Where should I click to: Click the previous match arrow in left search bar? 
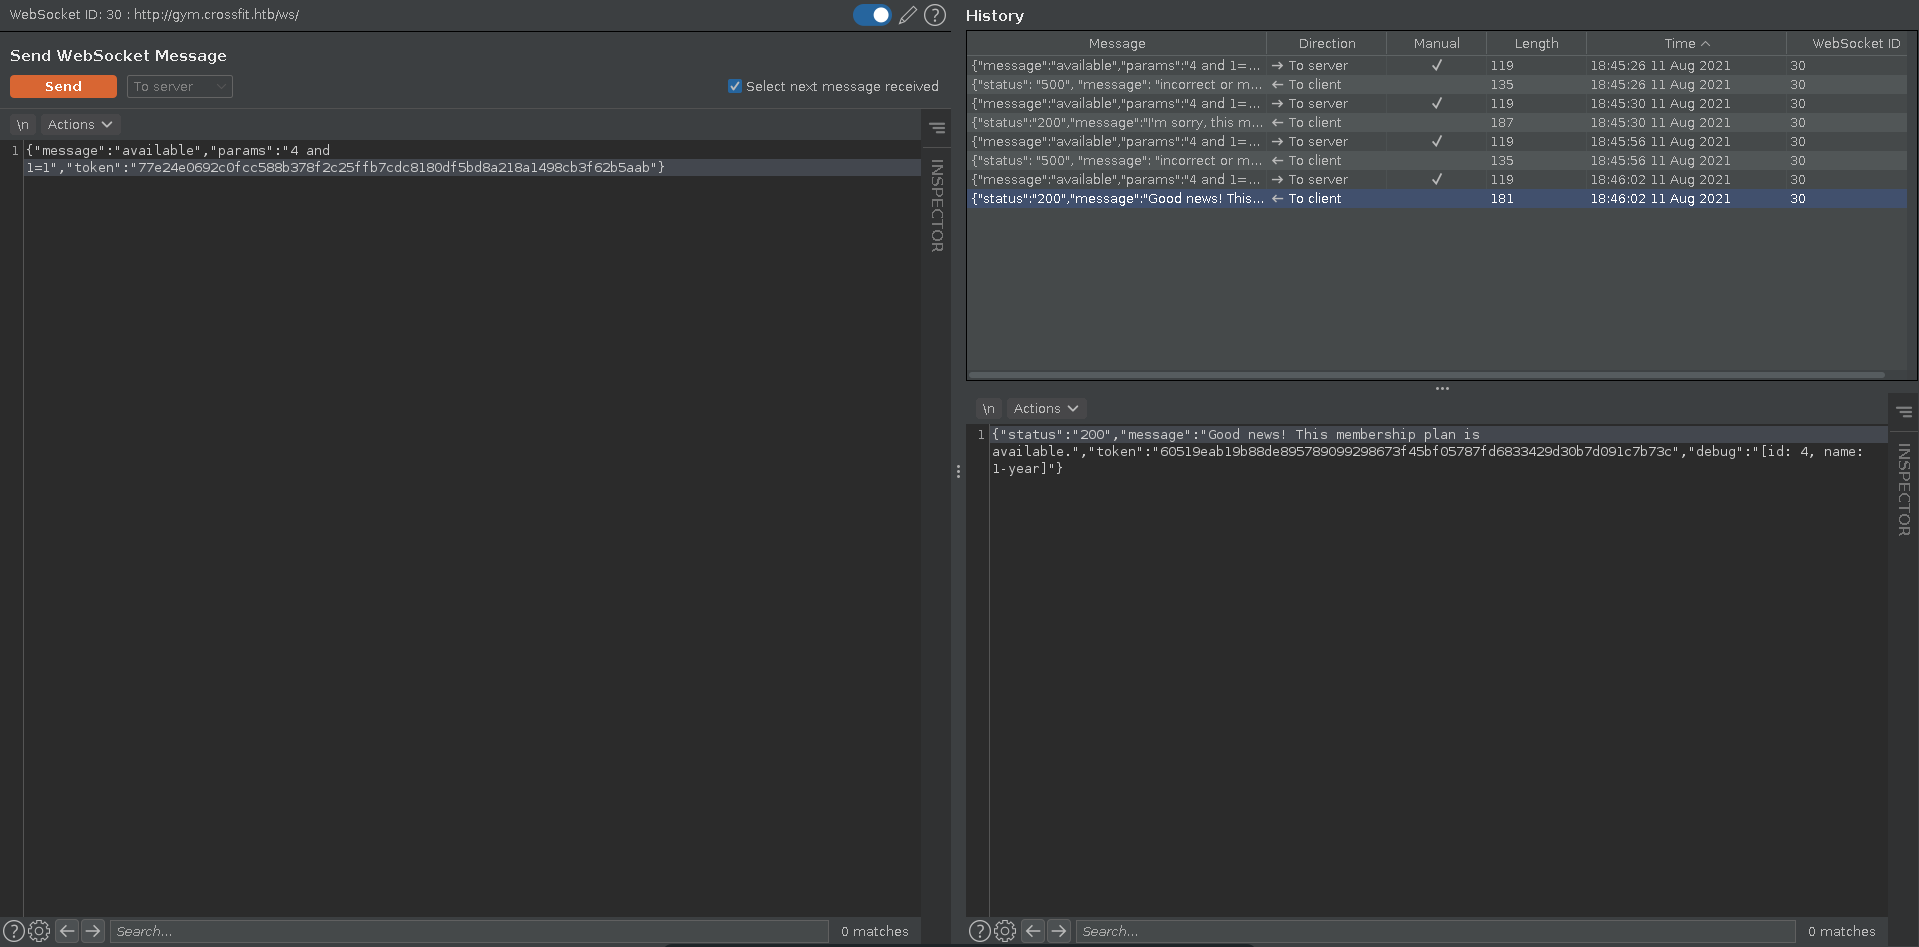[x=67, y=931]
